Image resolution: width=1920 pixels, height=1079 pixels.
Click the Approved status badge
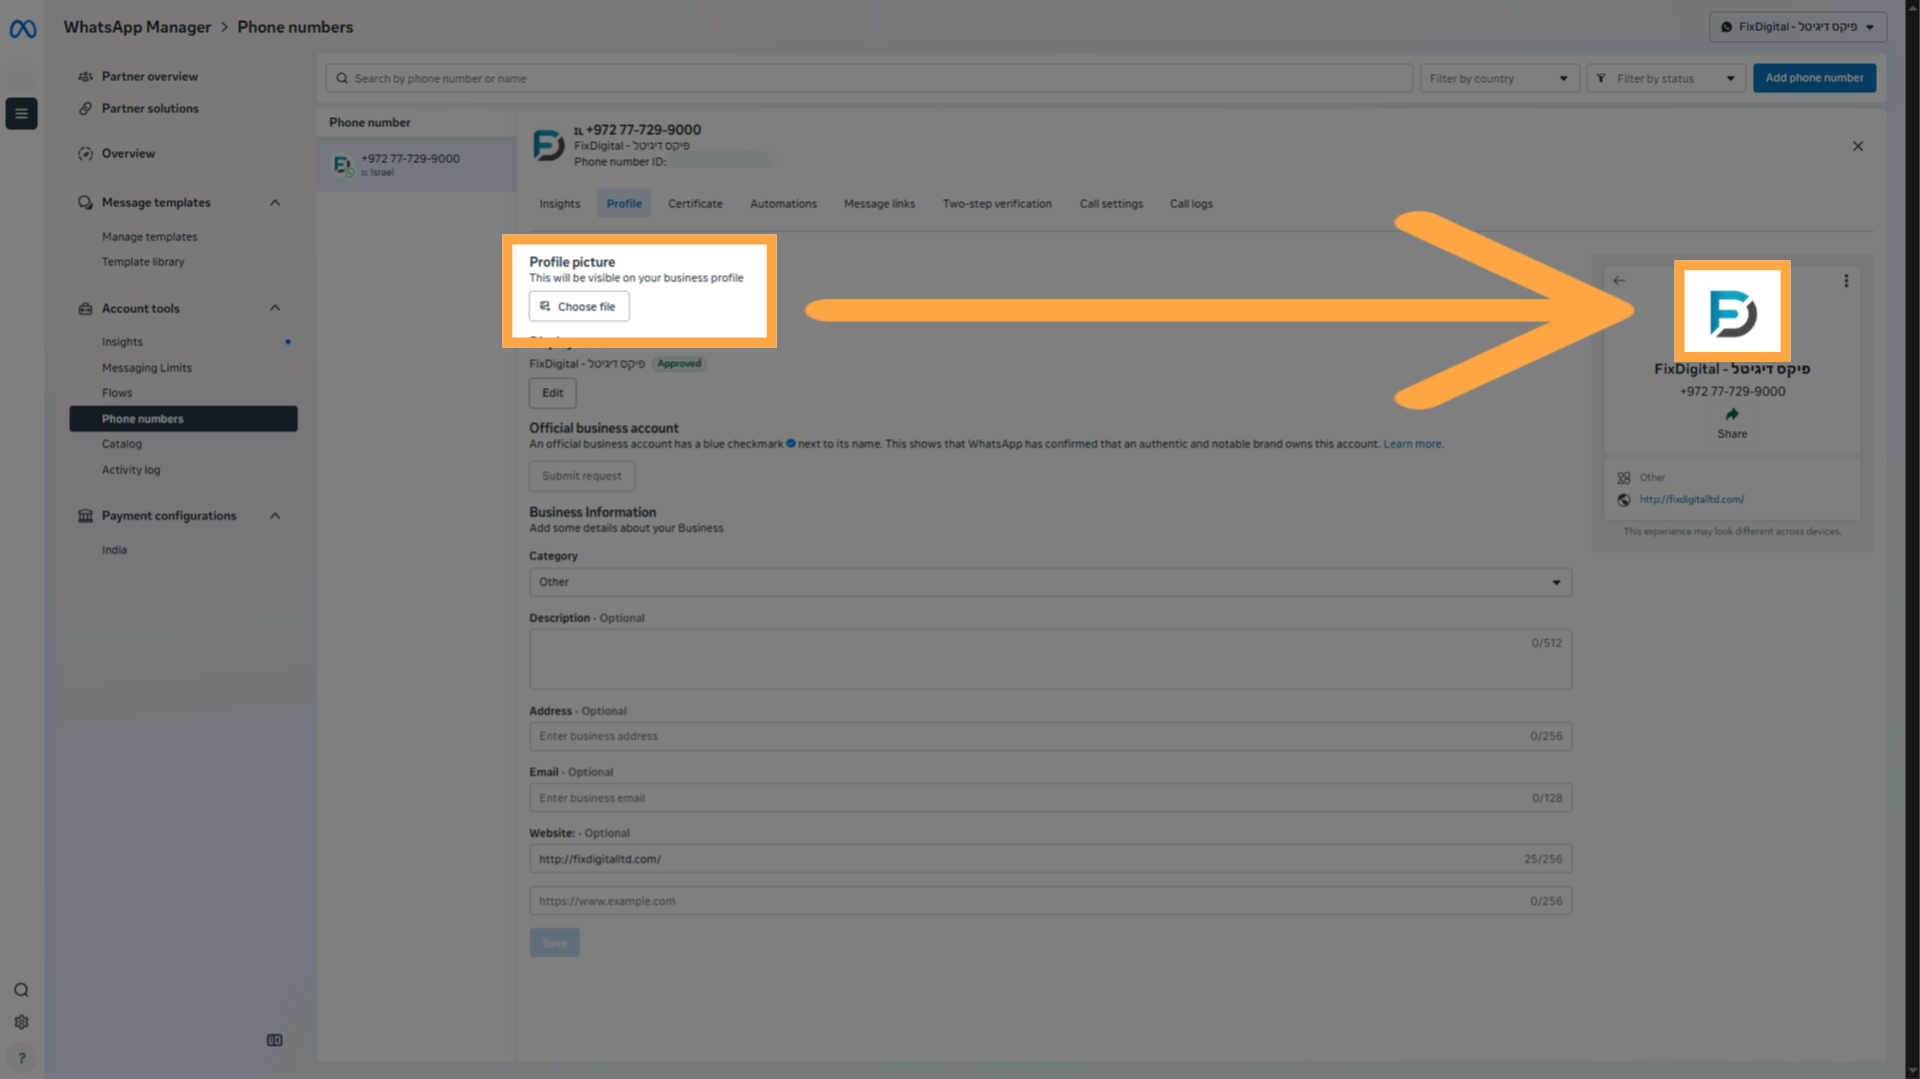coord(679,364)
